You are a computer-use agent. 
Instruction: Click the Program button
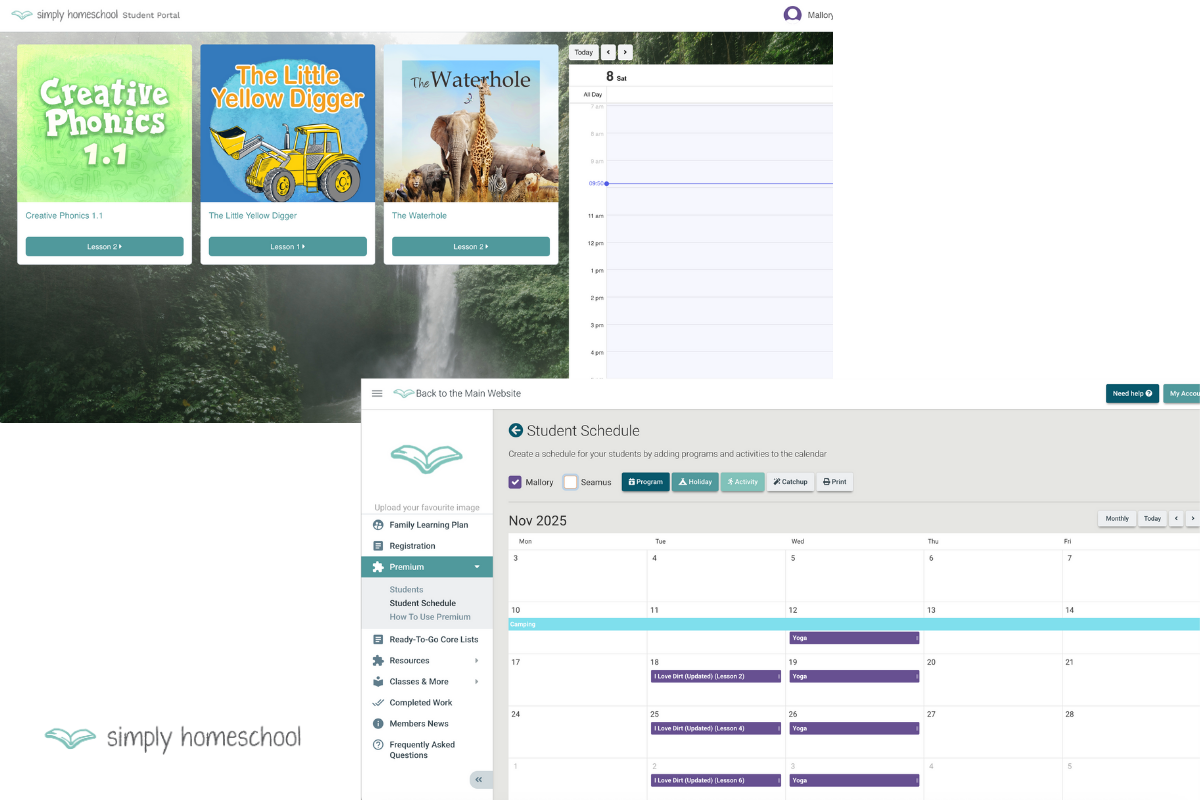(645, 482)
